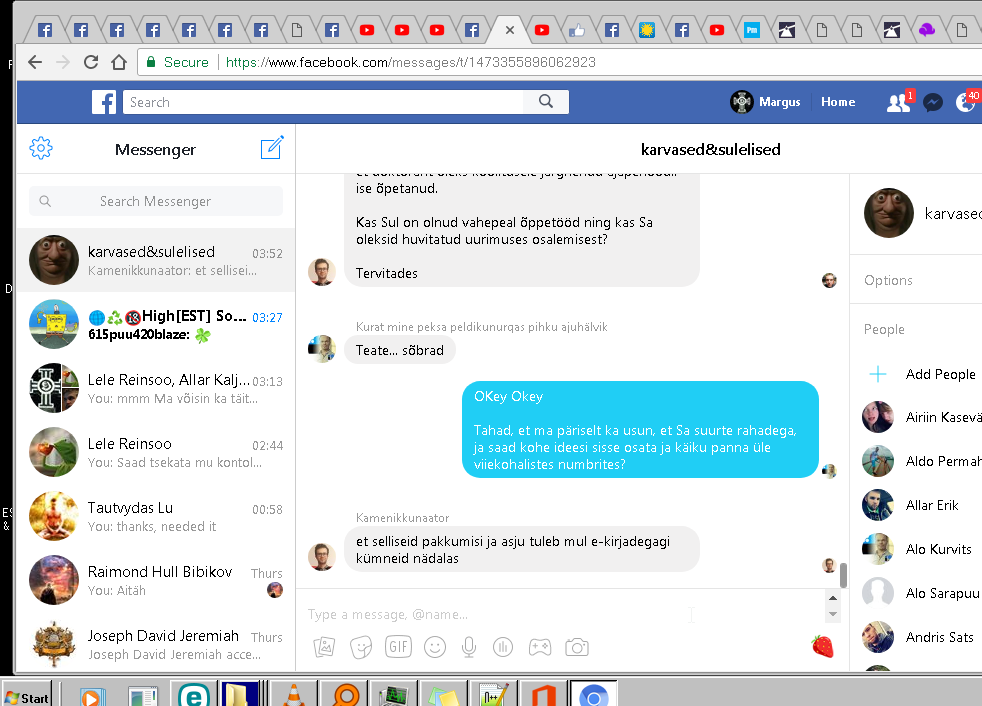
Task: Click the Secure lock indicator
Action: 177,62
